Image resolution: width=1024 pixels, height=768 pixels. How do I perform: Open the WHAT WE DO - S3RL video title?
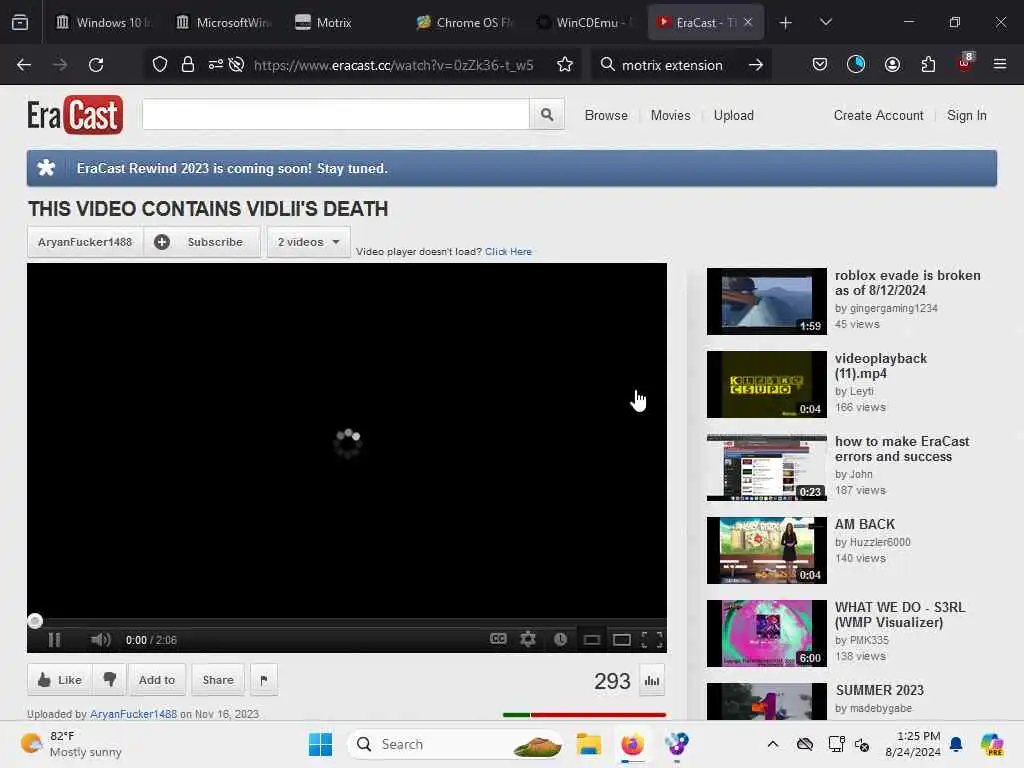900,615
